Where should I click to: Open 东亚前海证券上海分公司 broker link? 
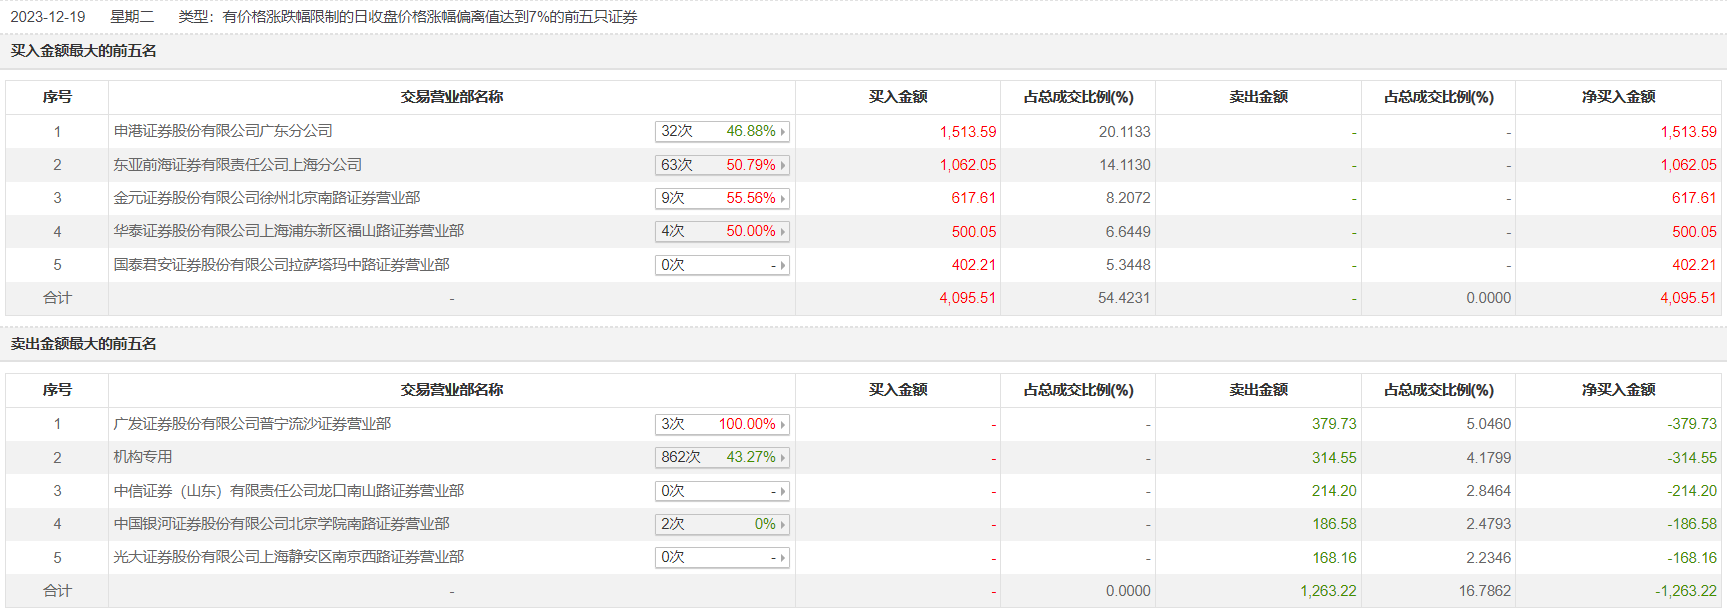coord(237,165)
